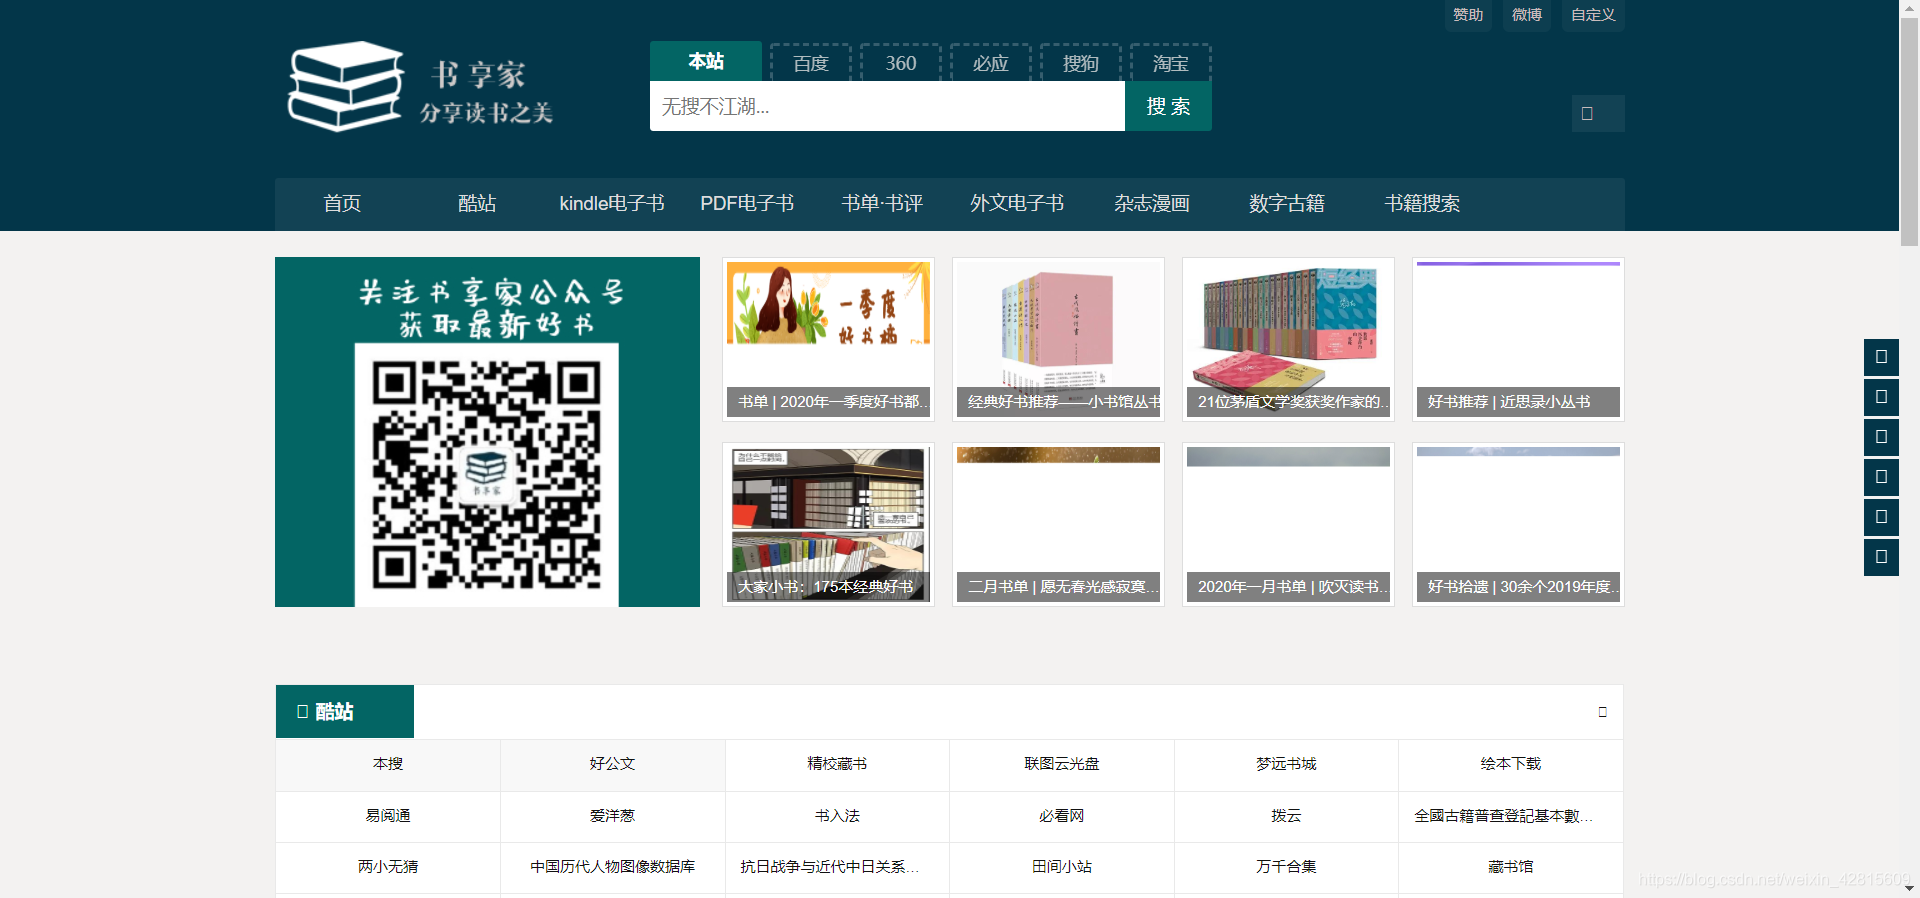Open the 两小无猜 site link

point(388,867)
